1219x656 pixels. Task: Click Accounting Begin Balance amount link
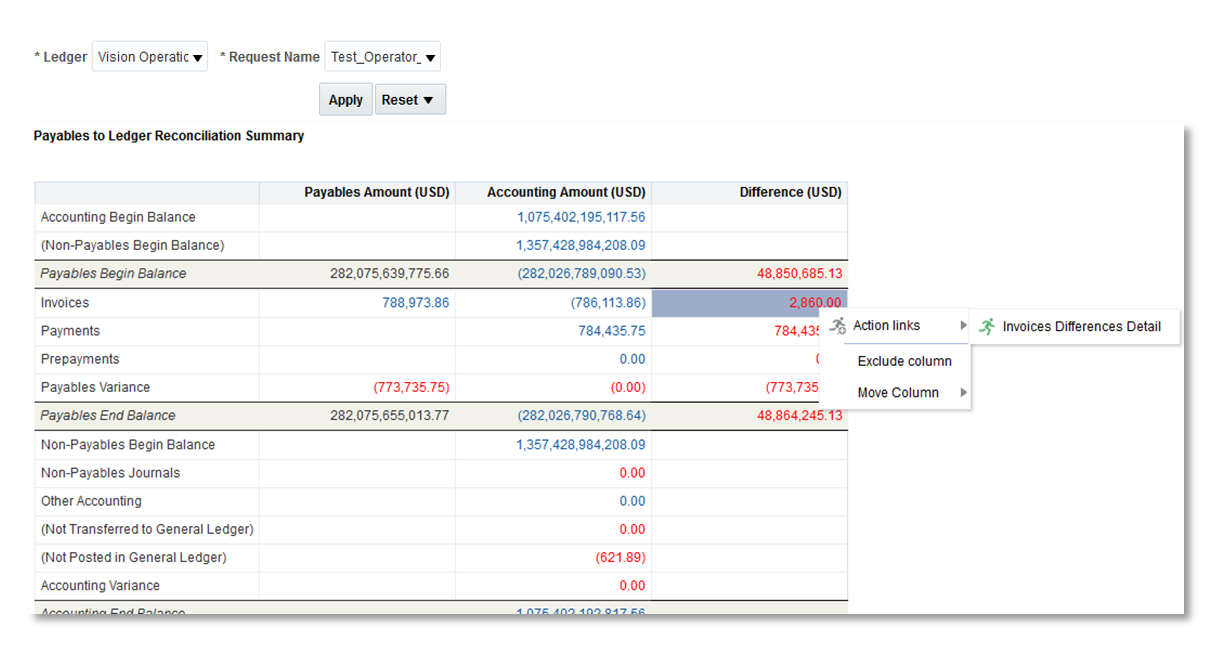click(581, 217)
